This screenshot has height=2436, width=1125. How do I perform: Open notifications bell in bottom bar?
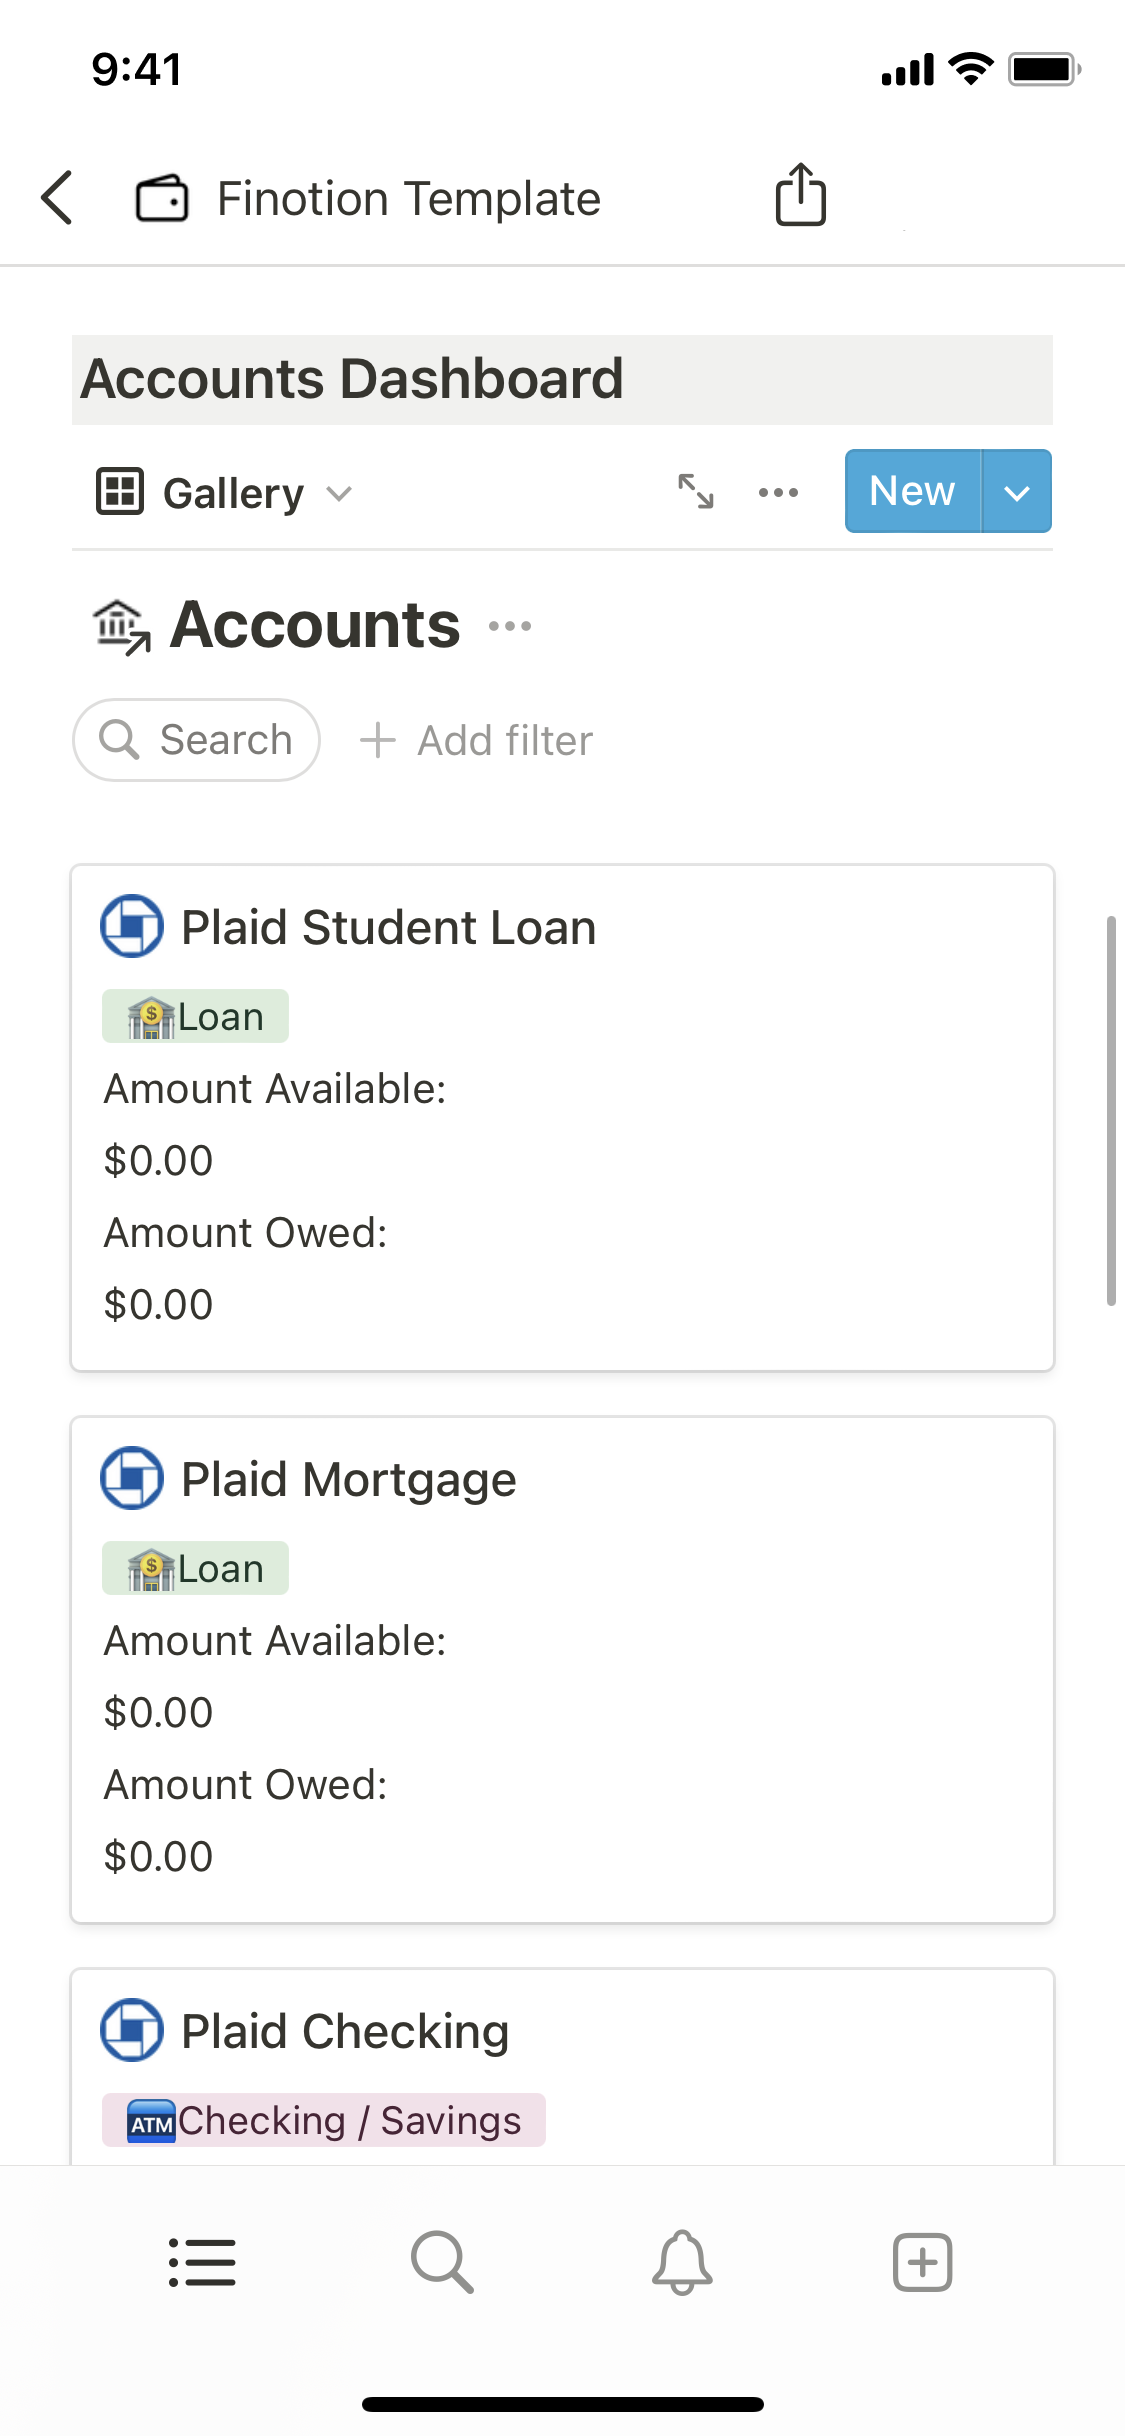tap(682, 2262)
